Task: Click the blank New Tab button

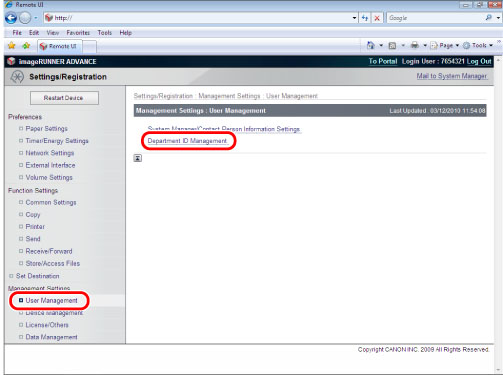Action: (x=90, y=47)
